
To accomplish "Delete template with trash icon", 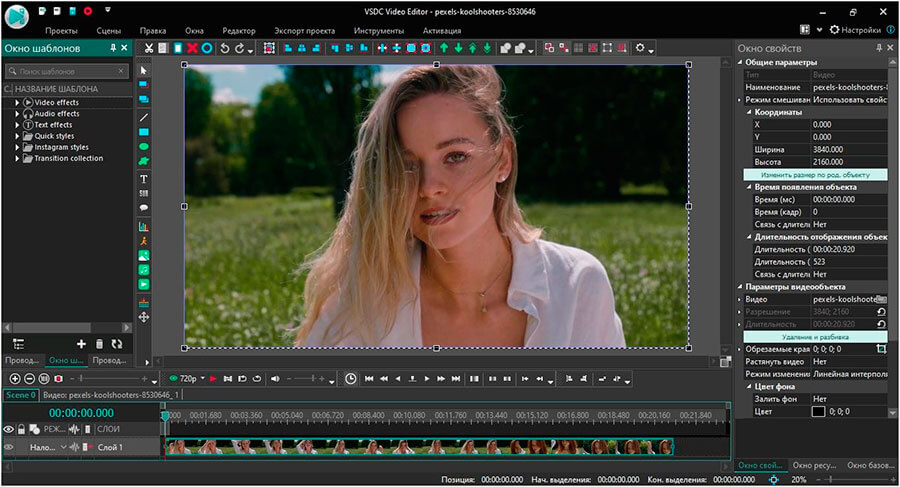I will pos(99,343).
